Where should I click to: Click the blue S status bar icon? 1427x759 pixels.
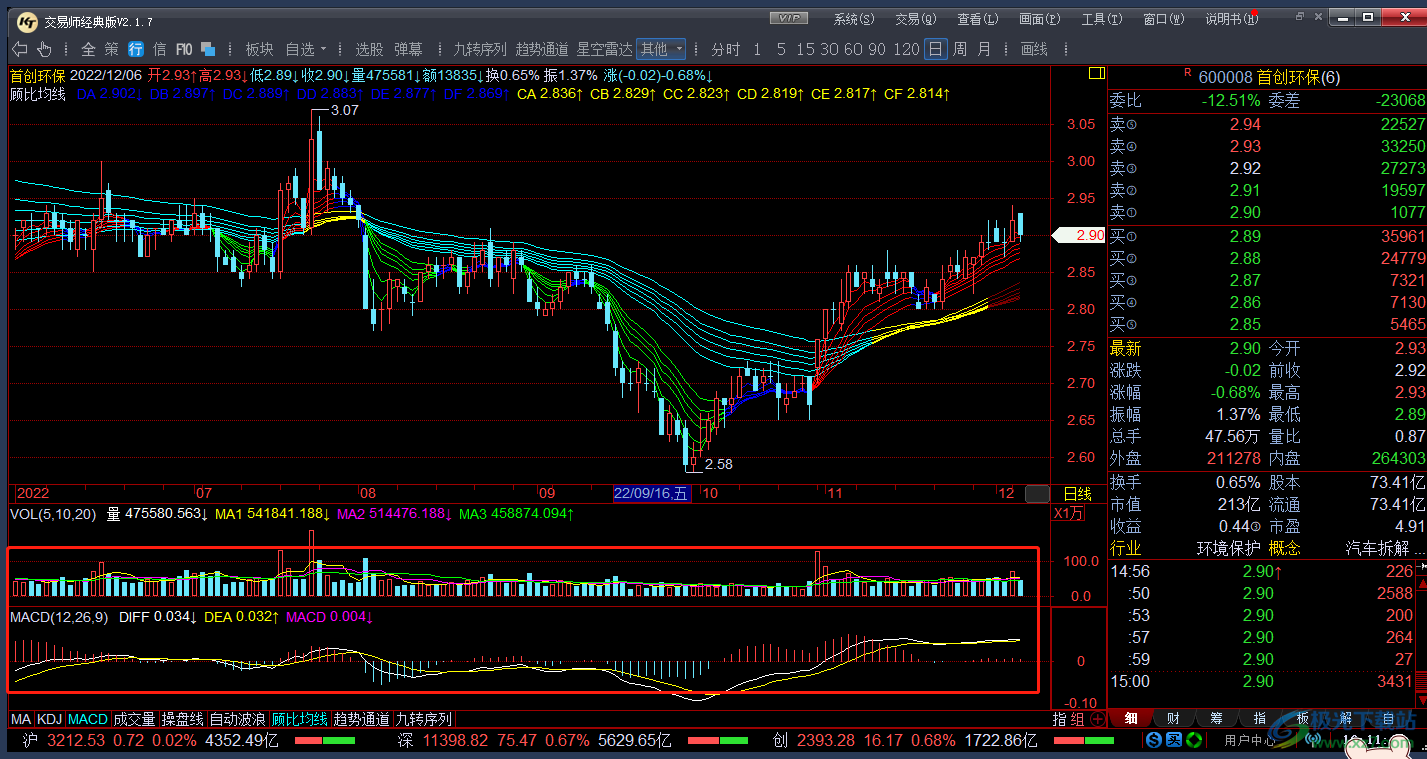(1154, 741)
